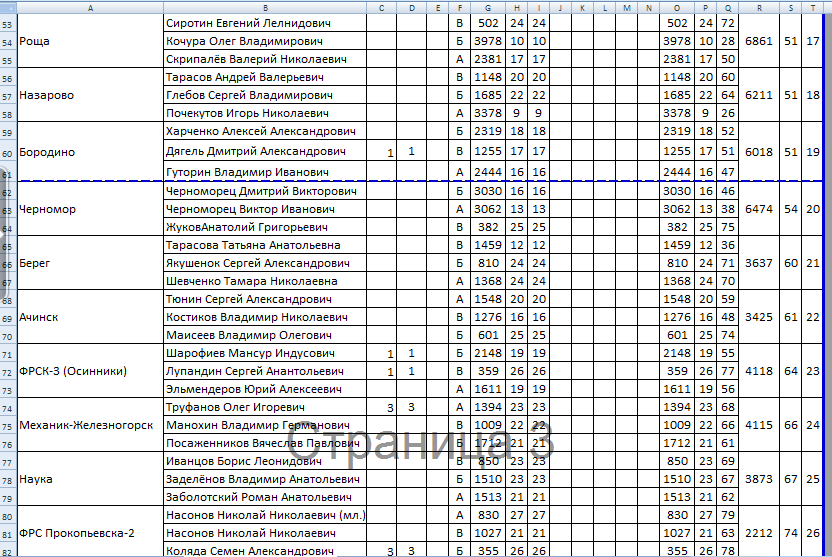Select column A header

pos(91,7)
